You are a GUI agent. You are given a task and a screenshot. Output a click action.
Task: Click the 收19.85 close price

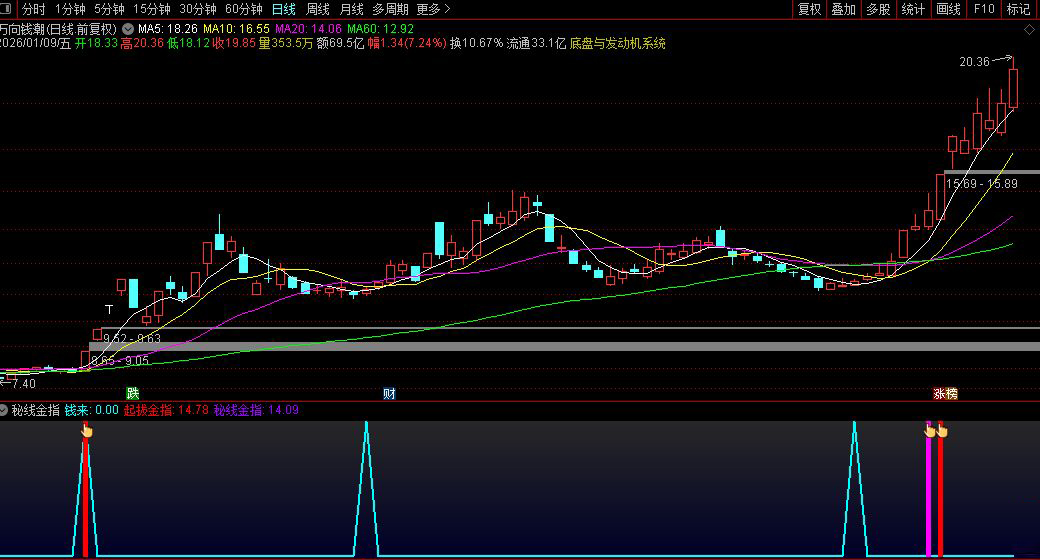(x=234, y=44)
